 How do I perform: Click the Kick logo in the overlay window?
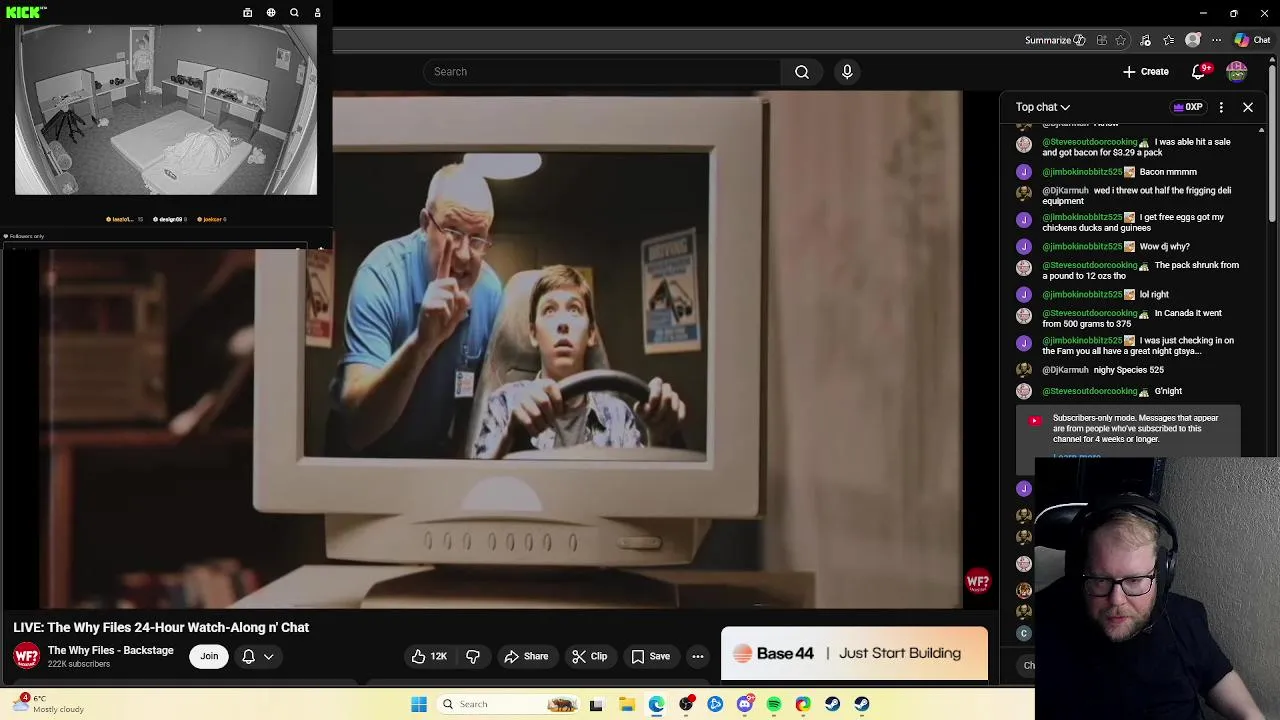tap(24, 12)
